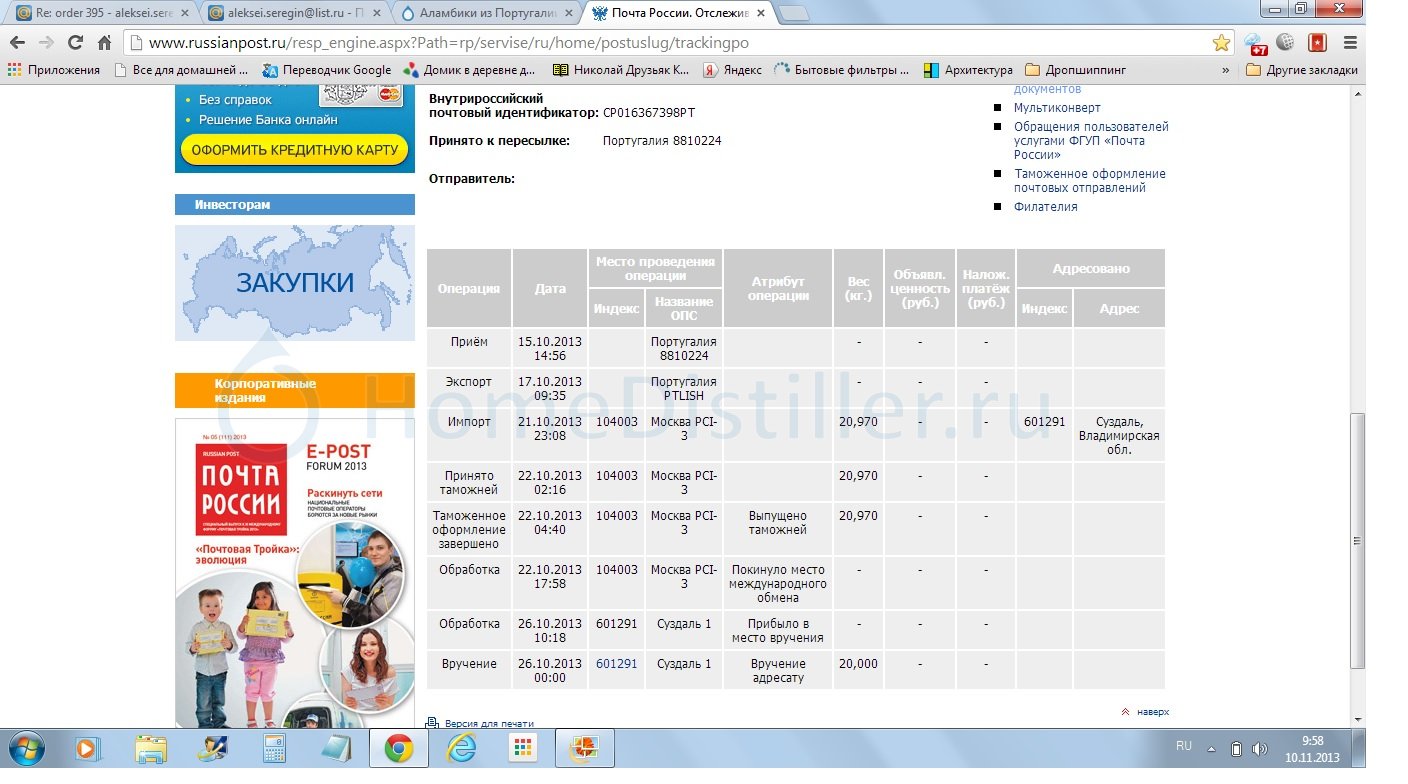Go to browser Home page icon
This screenshot has width=1408, height=784.
104,43
